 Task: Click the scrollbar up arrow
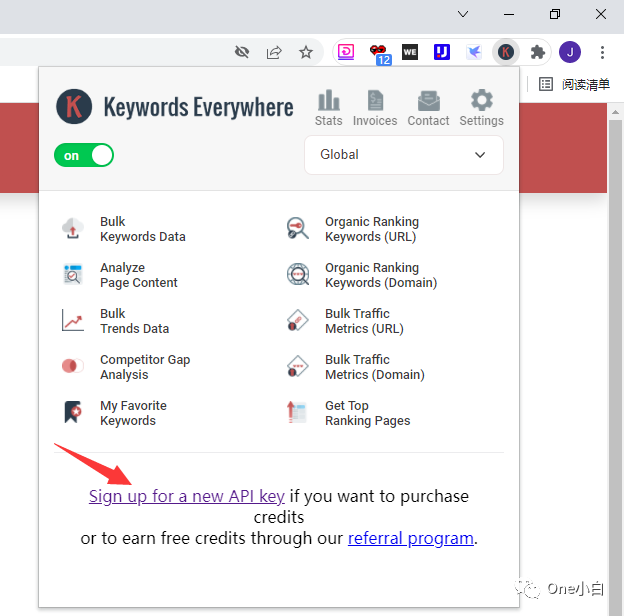[x=615, y=112]
